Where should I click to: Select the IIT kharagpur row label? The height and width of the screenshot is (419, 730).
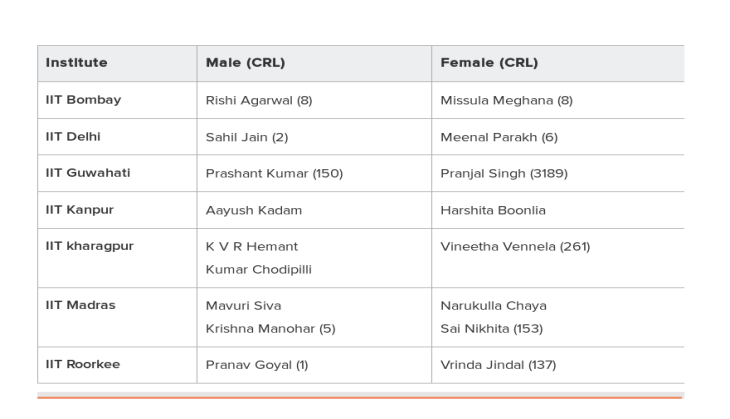tap(89, 246)
